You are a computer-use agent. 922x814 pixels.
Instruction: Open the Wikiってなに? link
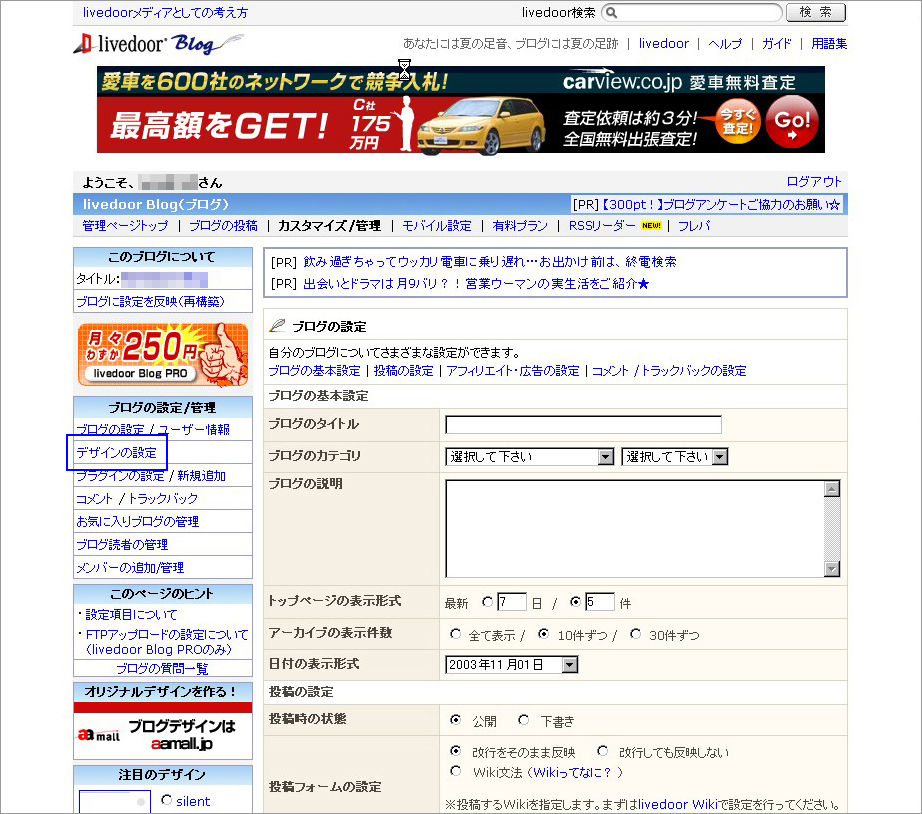tap(573, 772)
